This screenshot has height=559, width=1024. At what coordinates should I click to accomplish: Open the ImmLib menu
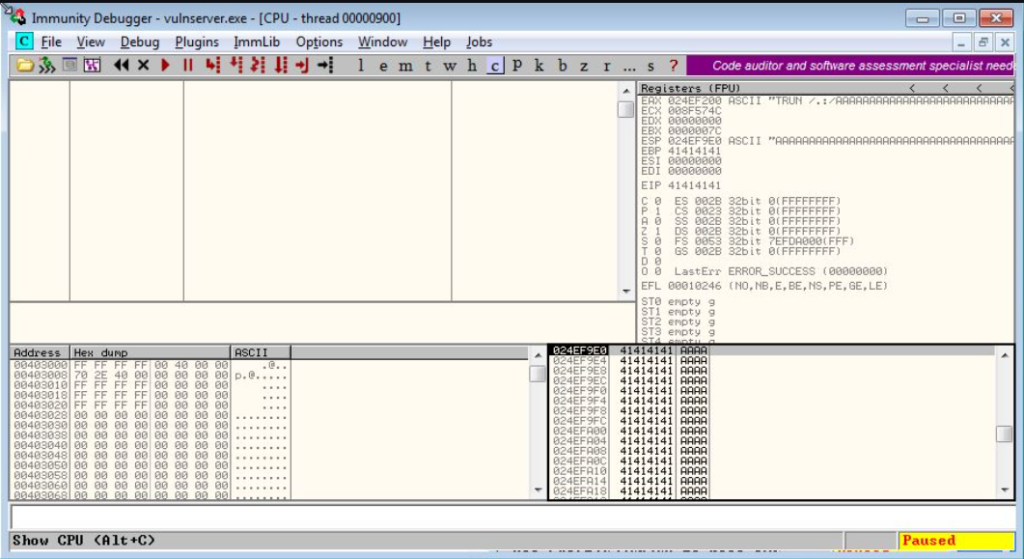pos(257,42)
